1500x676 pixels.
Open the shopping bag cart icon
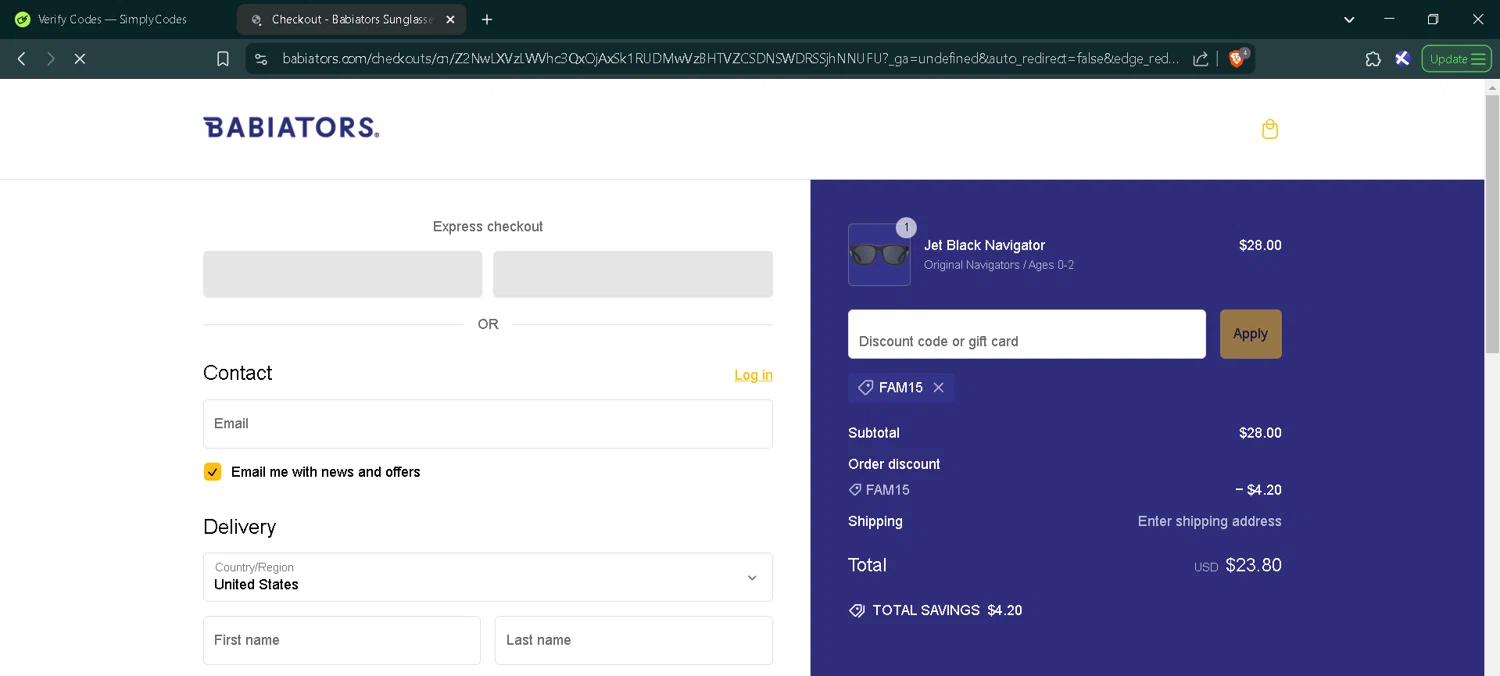pyautogui.click(x=1270, y=129)
